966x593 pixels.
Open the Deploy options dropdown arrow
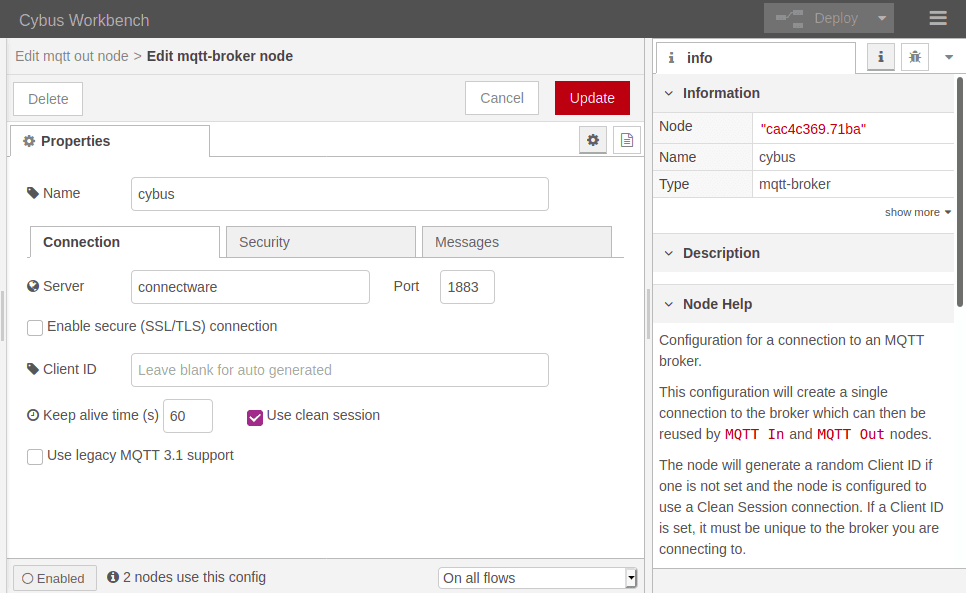[x=881, y=18]
